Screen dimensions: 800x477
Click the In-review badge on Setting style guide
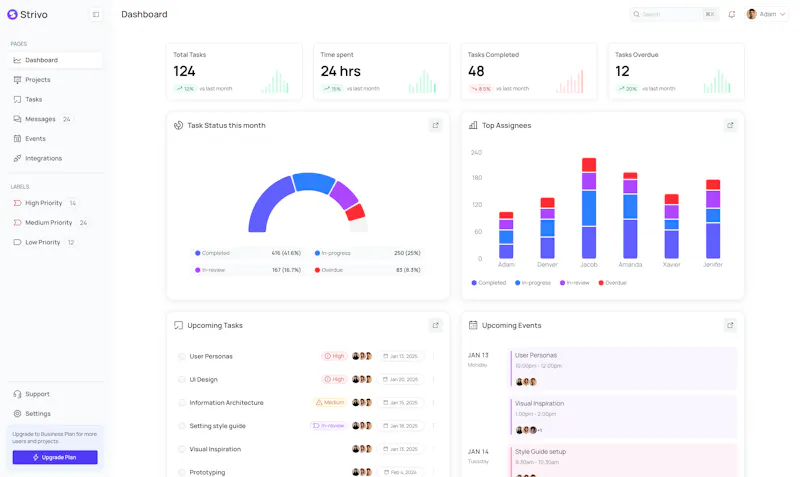(329, 426)
